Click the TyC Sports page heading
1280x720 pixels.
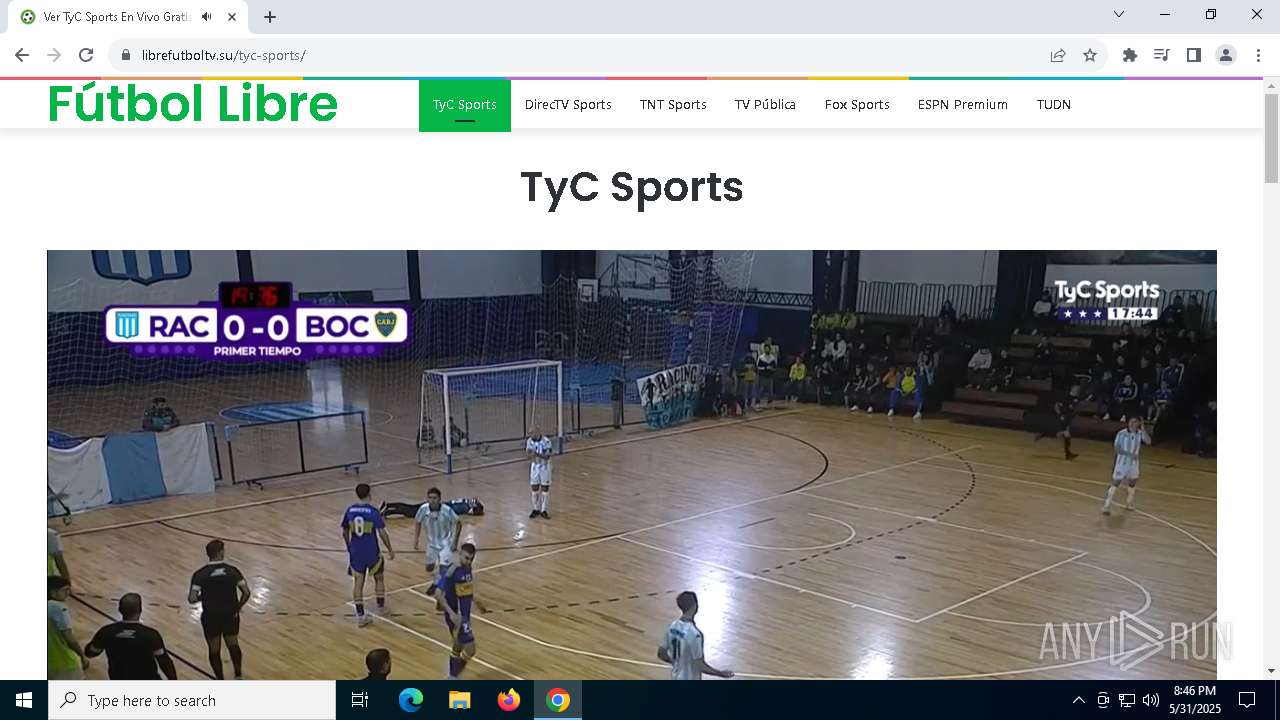632,187
